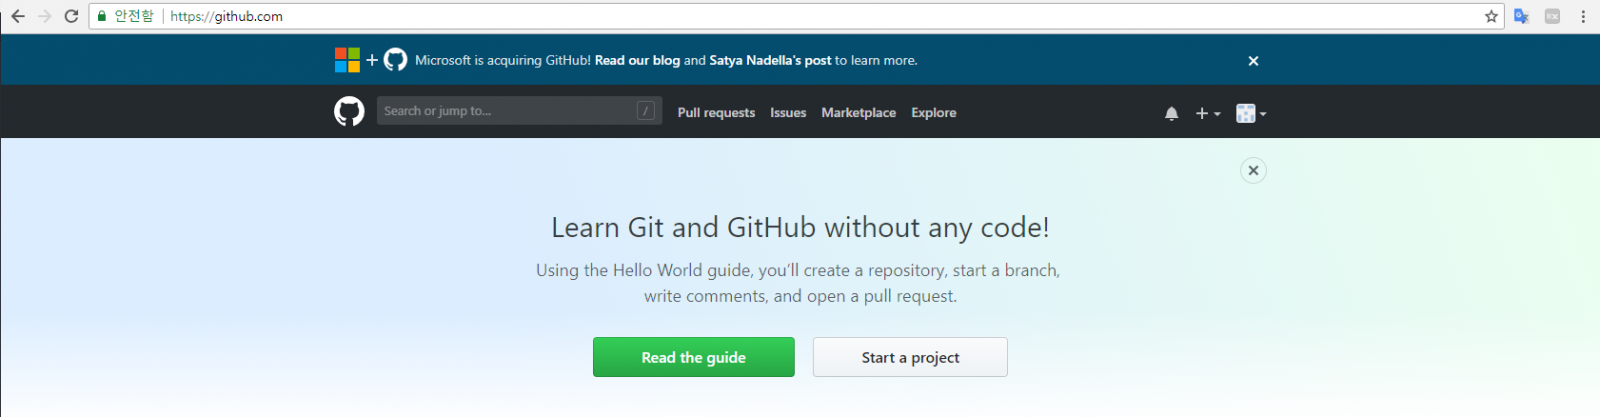Open the Issues page
Screen dimensions: 1600x417
788,113
